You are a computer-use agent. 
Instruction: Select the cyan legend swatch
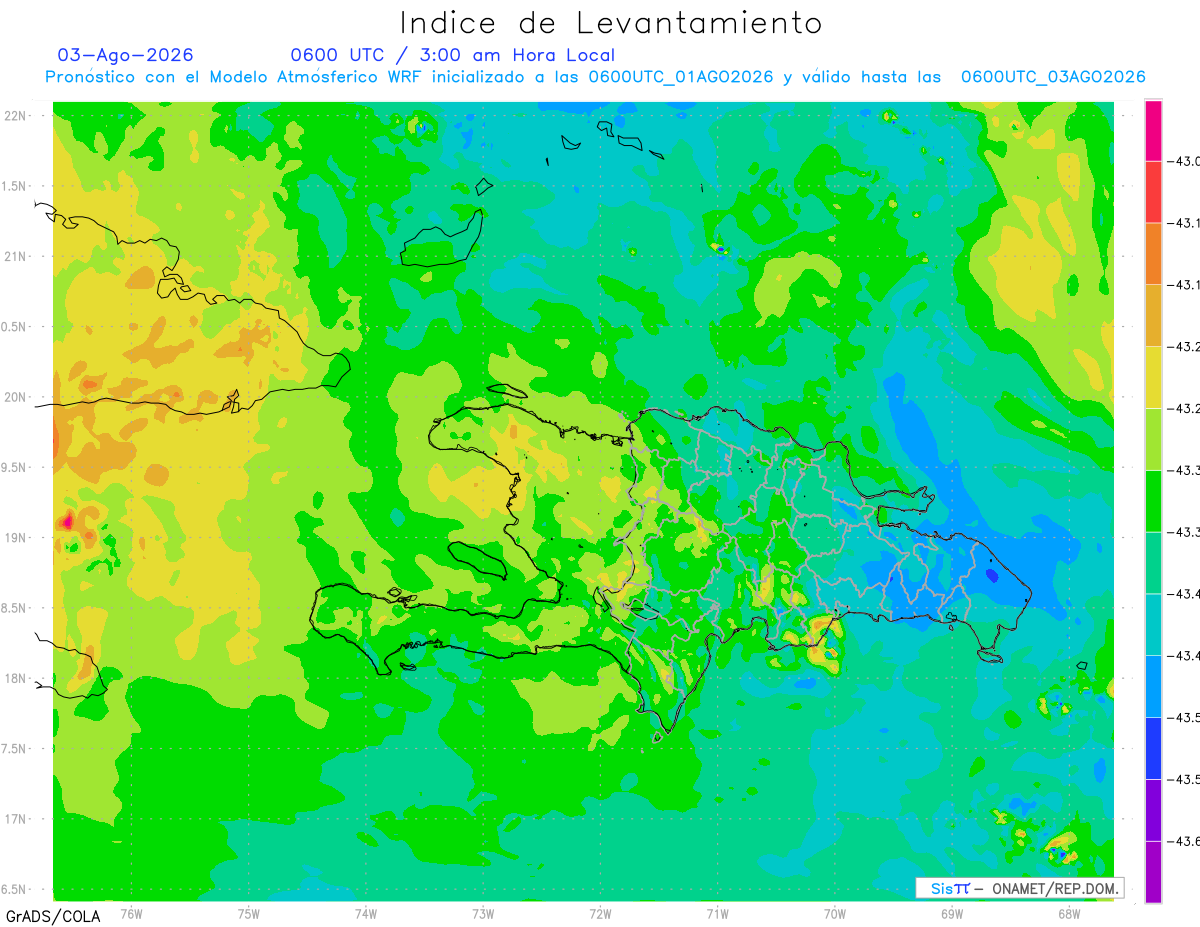pos(1153,624)
